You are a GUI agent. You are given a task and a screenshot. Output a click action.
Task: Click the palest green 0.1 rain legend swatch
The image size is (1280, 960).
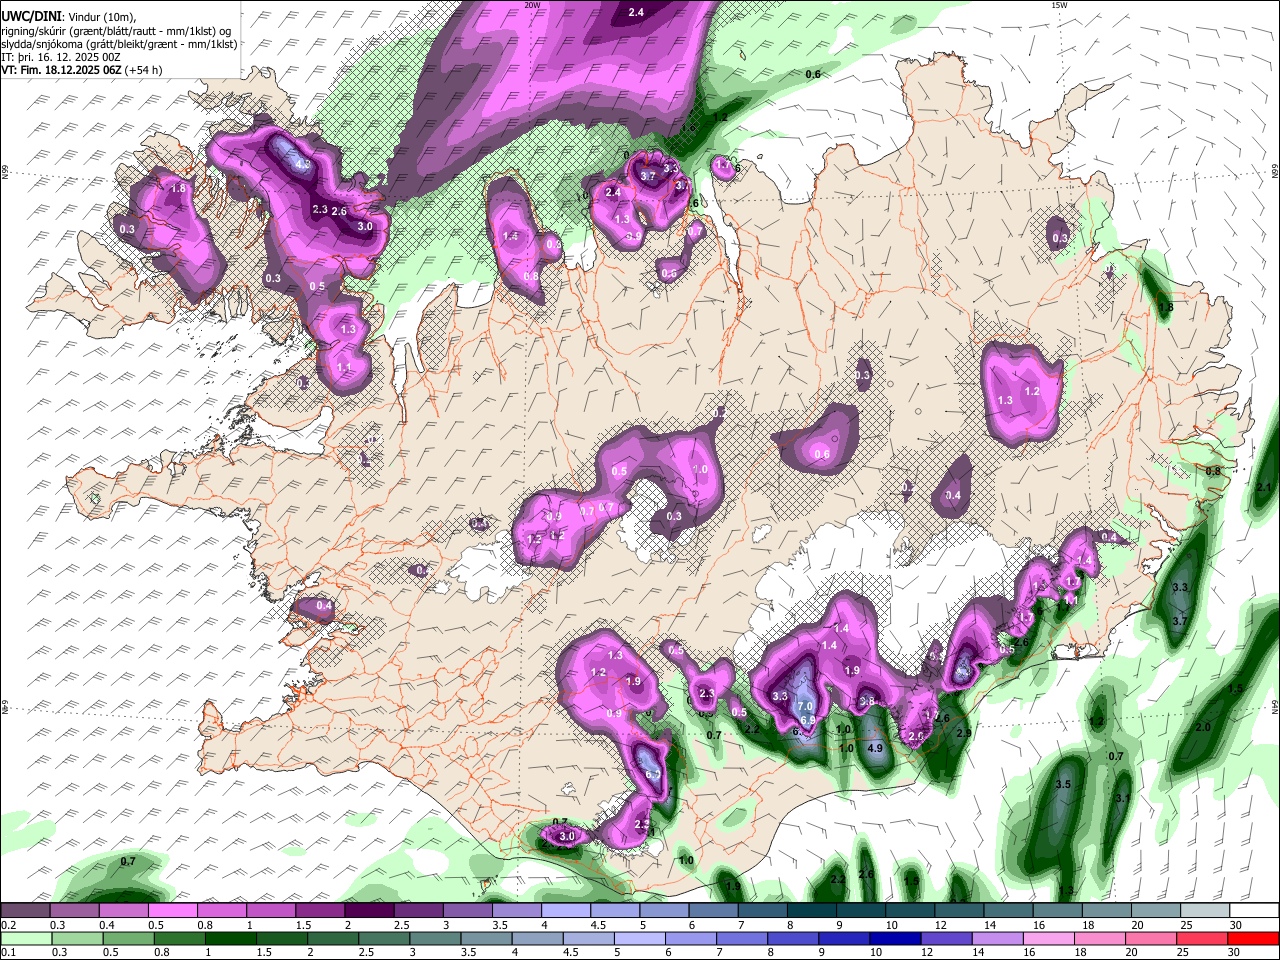pos(25,938)
